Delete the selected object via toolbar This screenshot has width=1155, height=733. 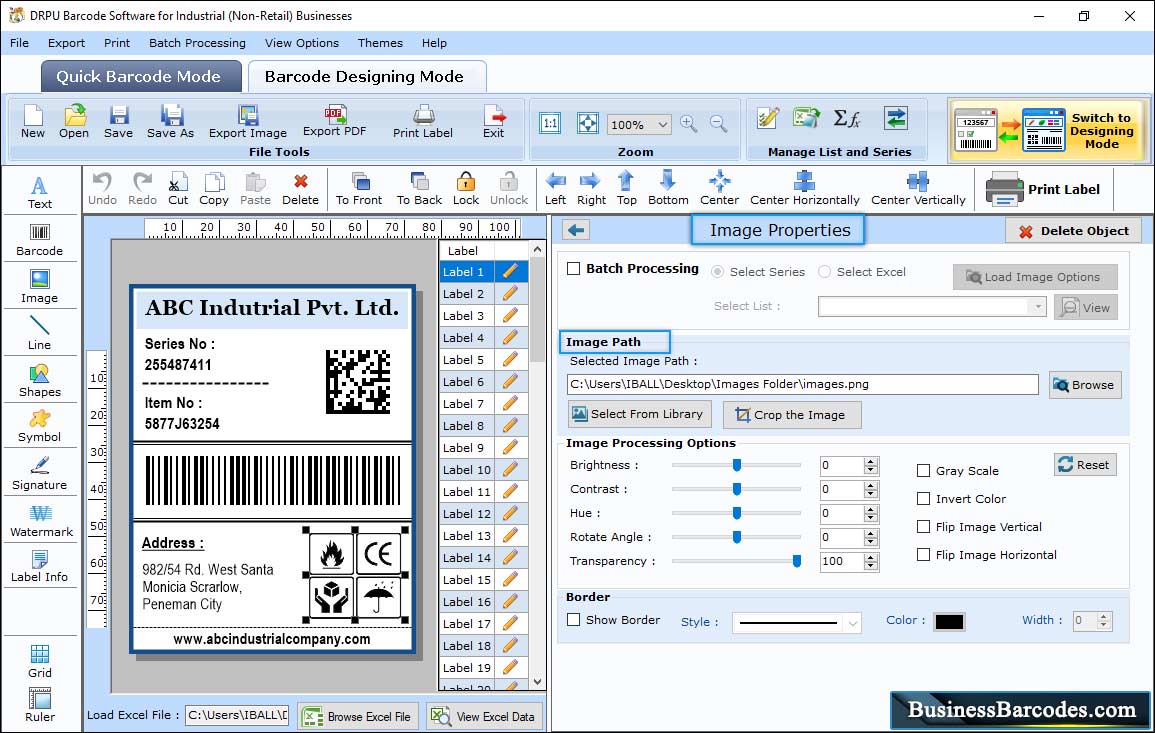coord(301,189)
